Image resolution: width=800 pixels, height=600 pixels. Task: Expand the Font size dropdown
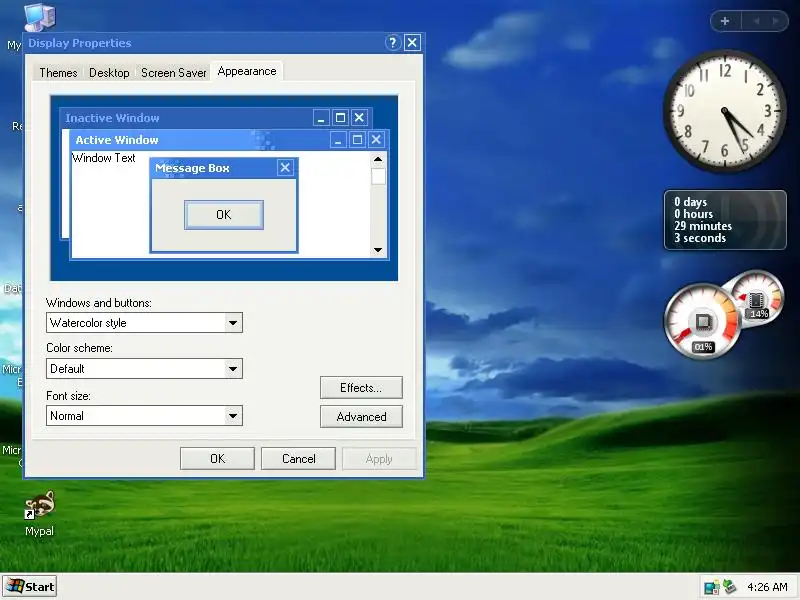(233, 416)
